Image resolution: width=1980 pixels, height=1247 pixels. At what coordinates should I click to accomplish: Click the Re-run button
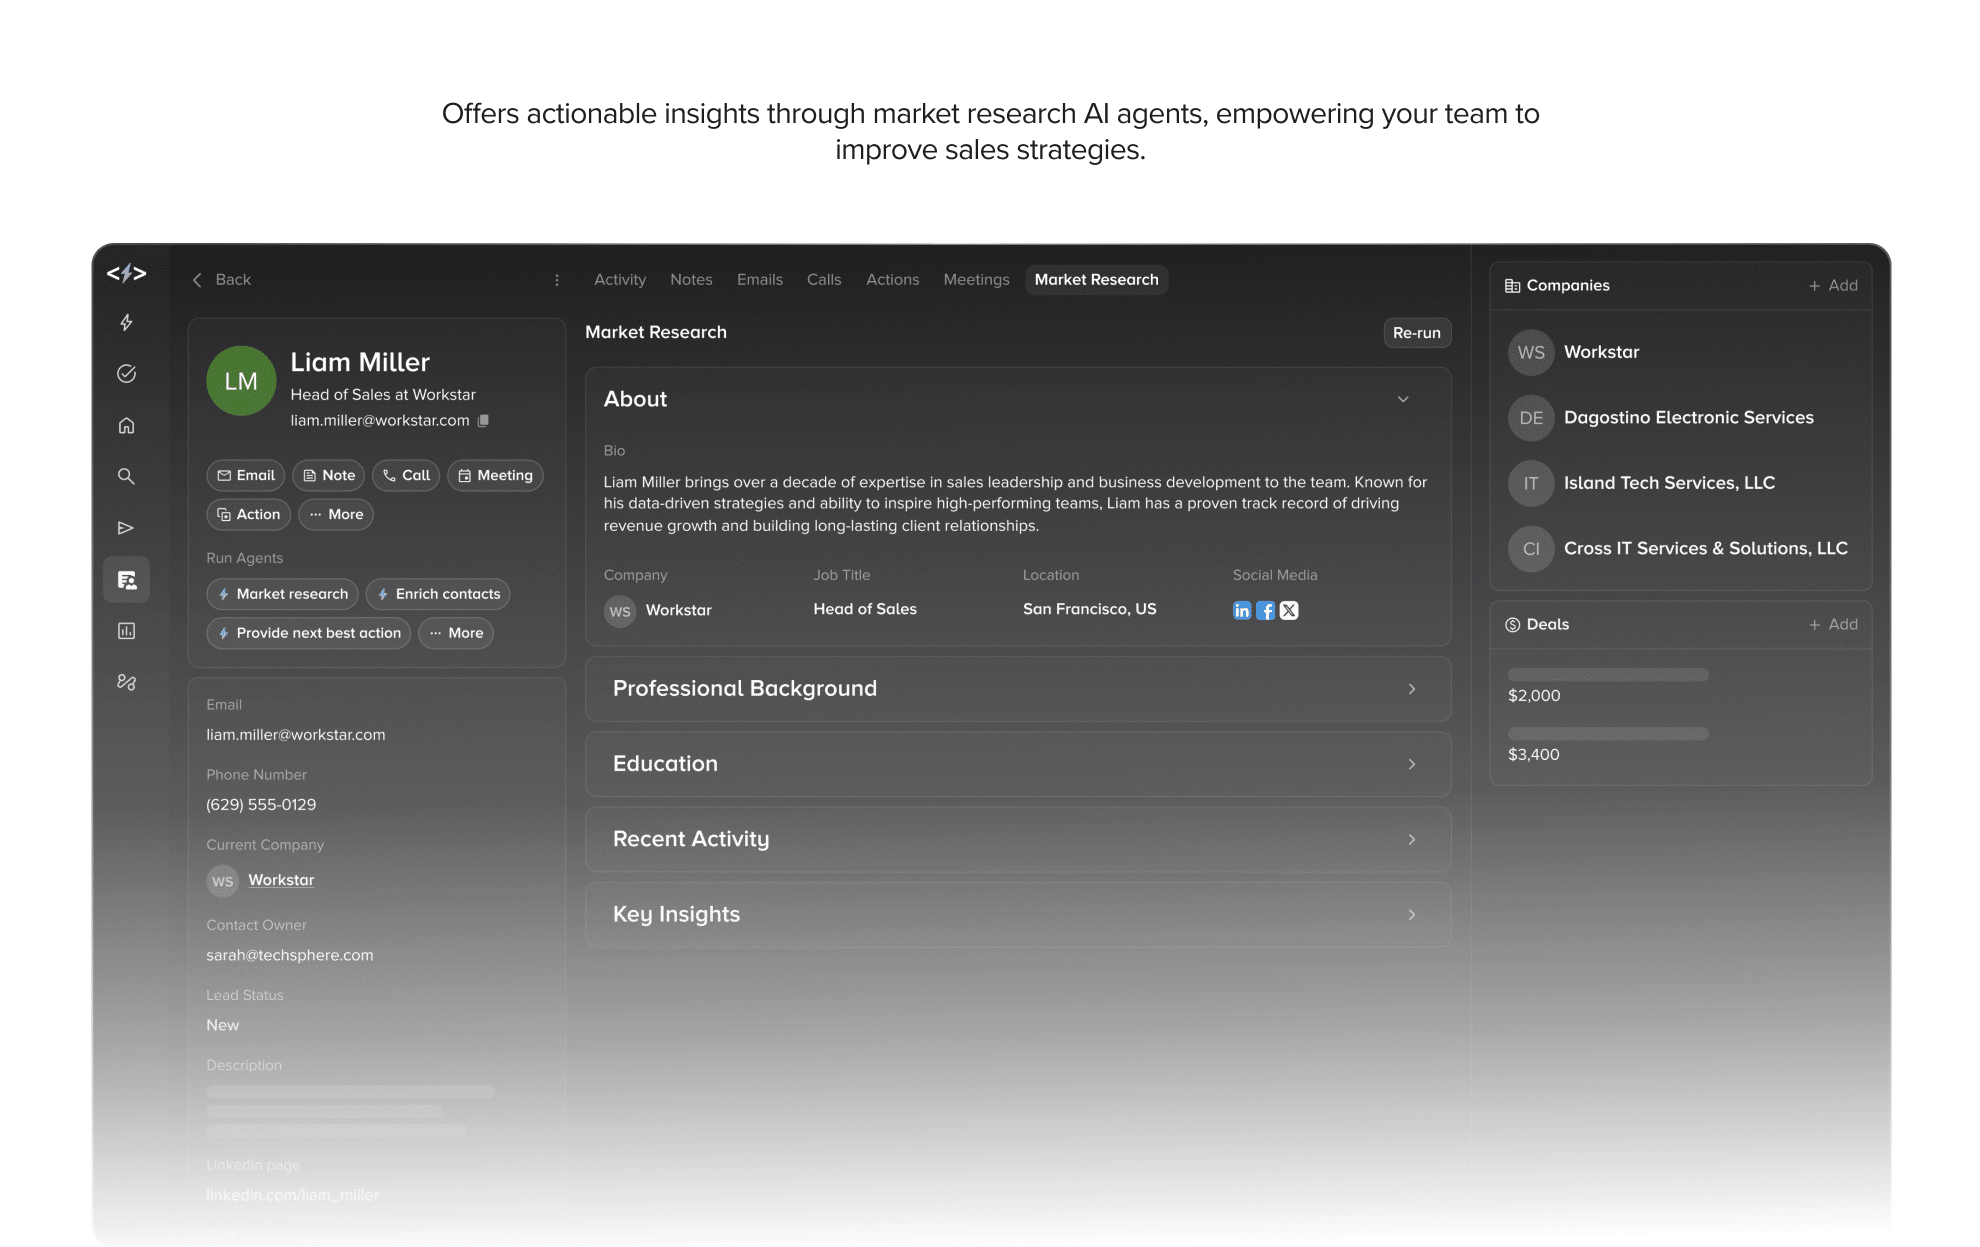pyautogui.click(x=1416, y=333)
